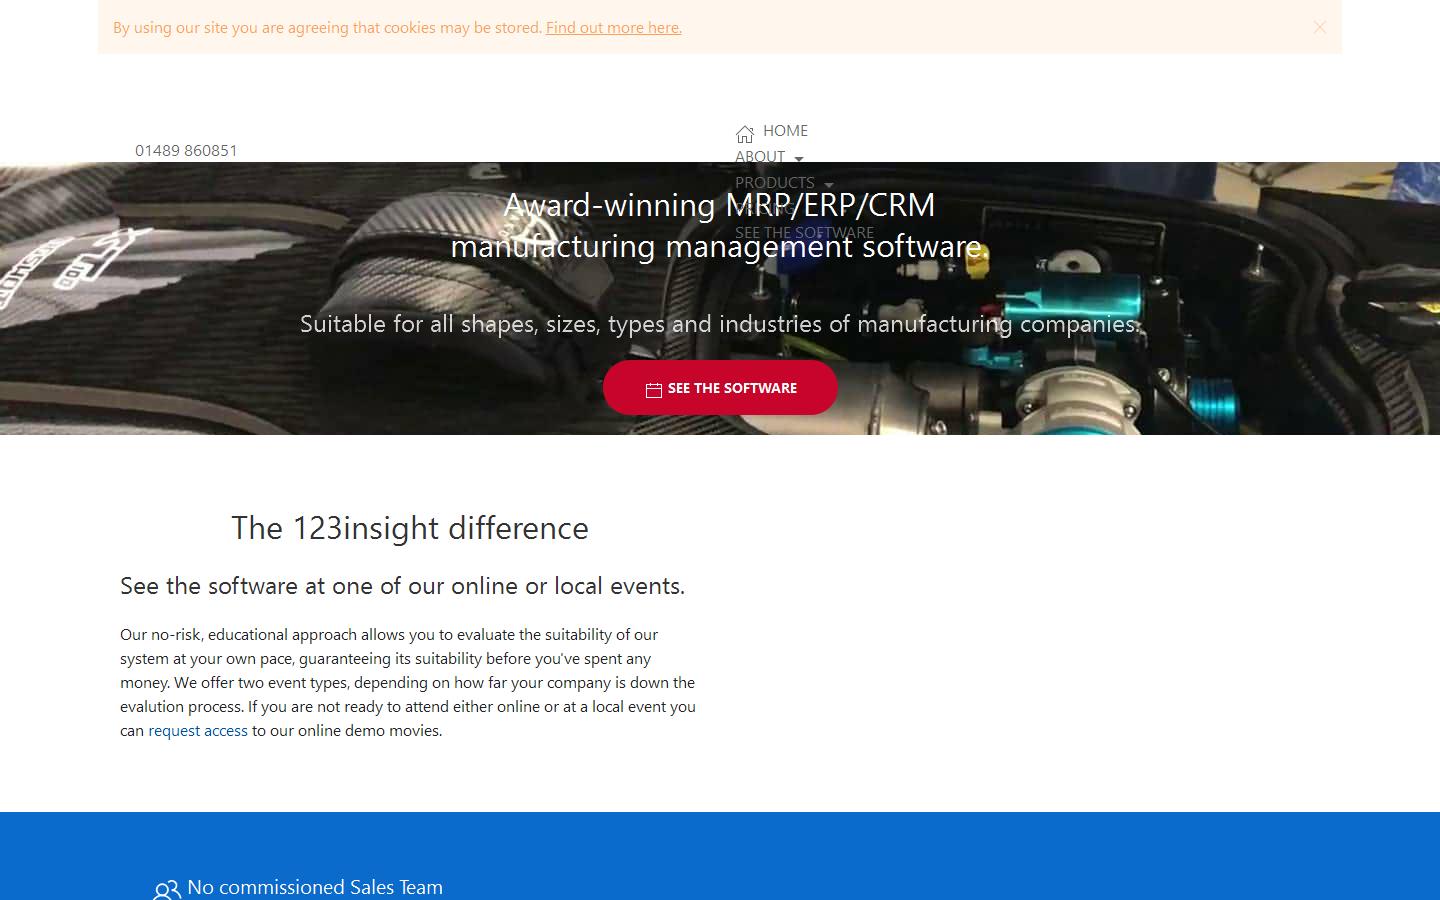Image resolution: width=1440 pixels, height=900 pixels.
Task: Choose SEE THE SOFTWARE in the navigation
Action: [804, 232]
